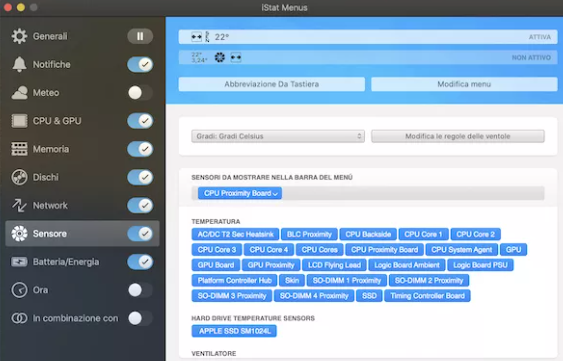This screenshot has height=361, width=563.
Task: Click the Notifiche bell icon
Action: tap(19, 64)
